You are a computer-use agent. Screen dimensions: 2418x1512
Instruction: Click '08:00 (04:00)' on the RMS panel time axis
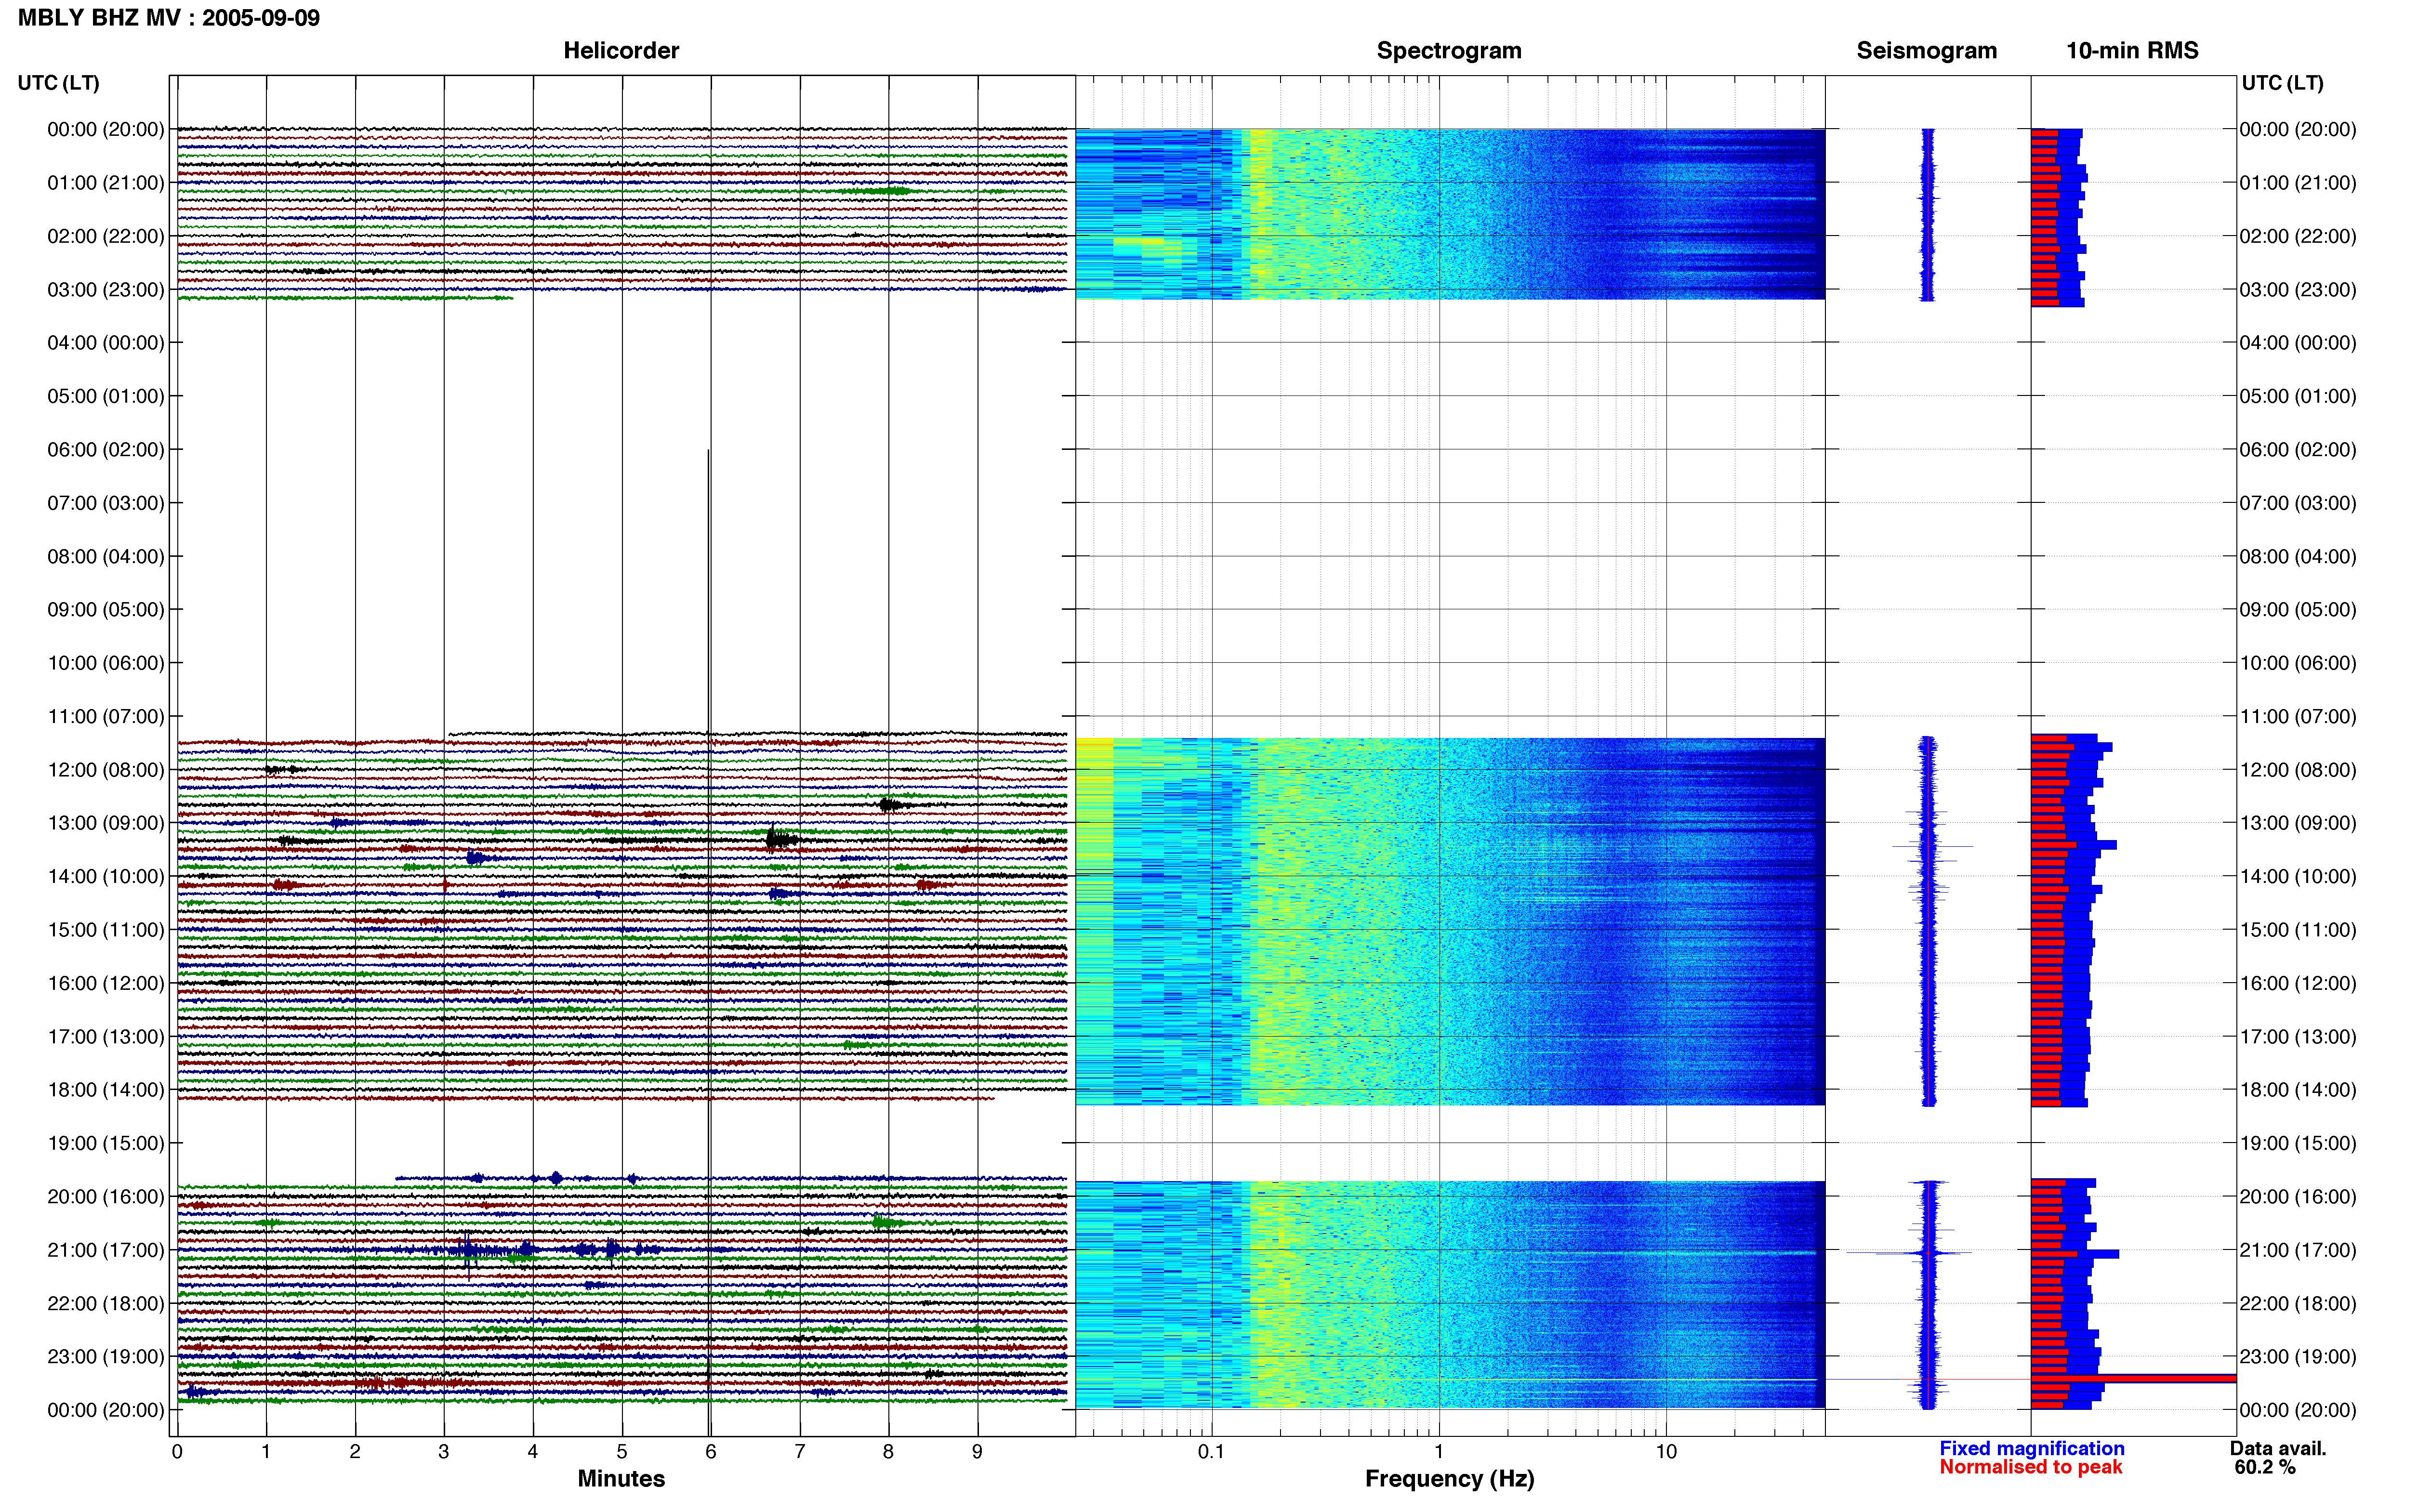(x=2298, y=557)
